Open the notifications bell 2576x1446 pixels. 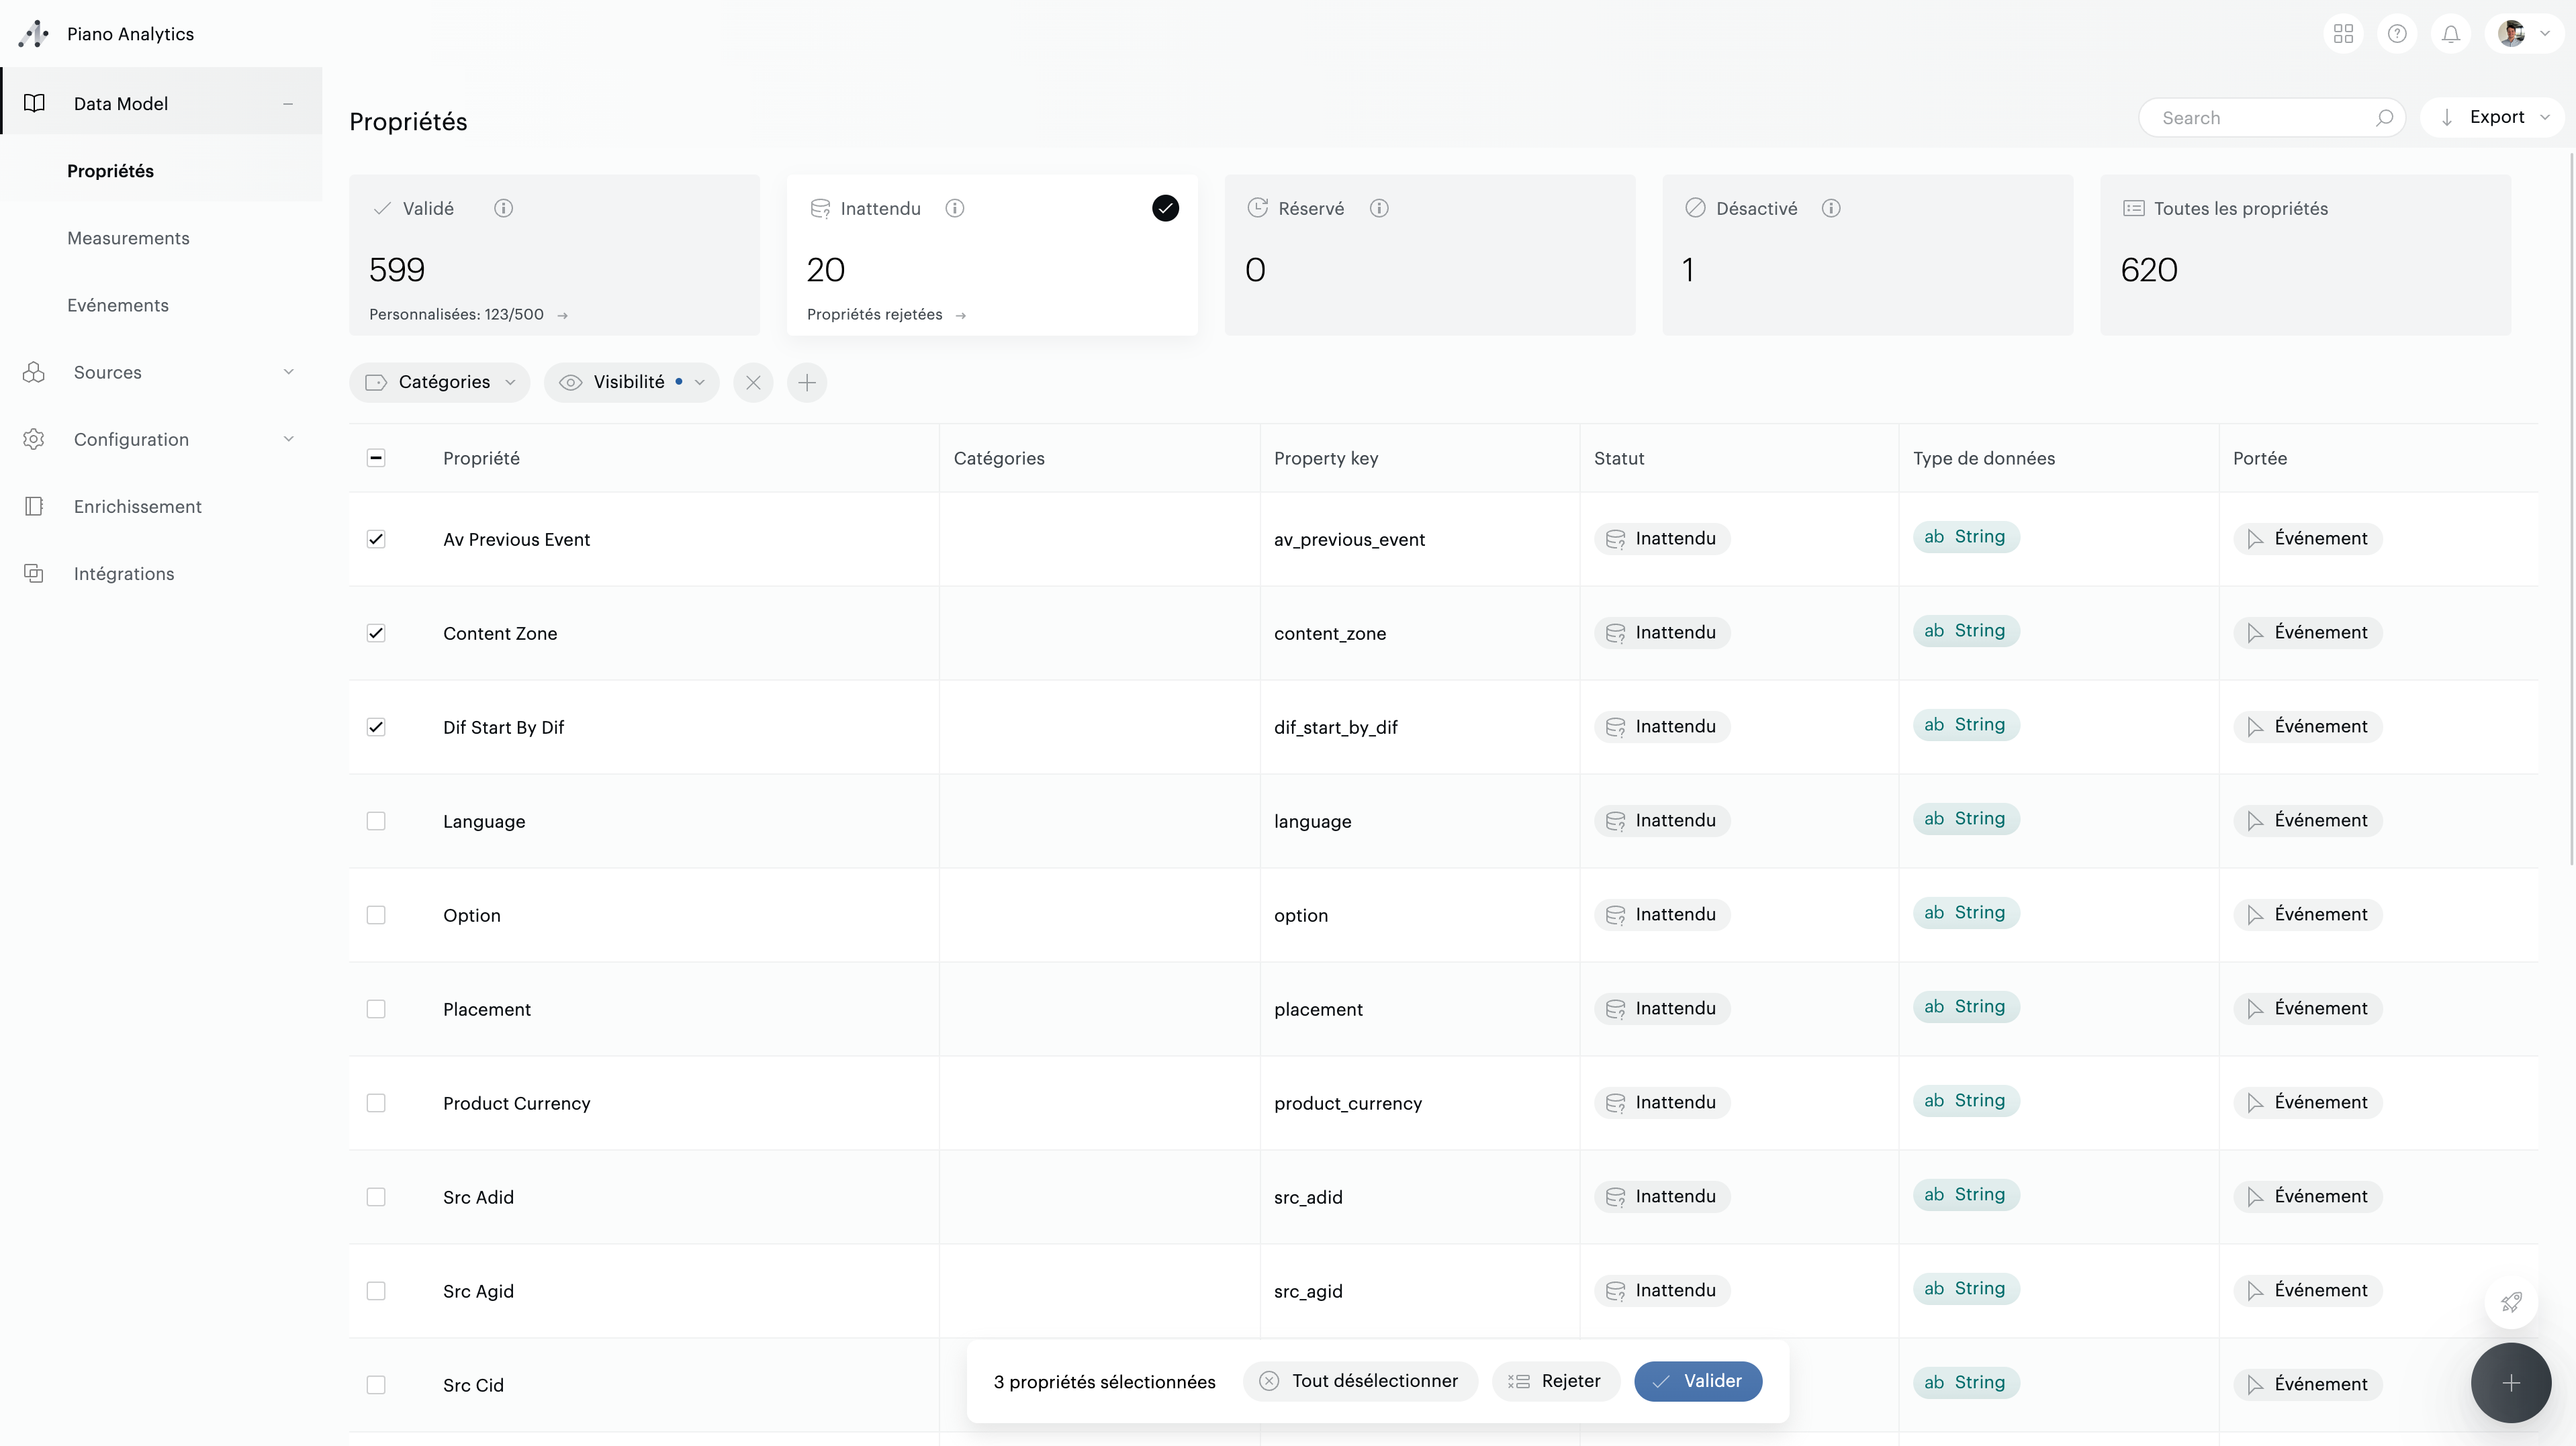[2450, 34]
